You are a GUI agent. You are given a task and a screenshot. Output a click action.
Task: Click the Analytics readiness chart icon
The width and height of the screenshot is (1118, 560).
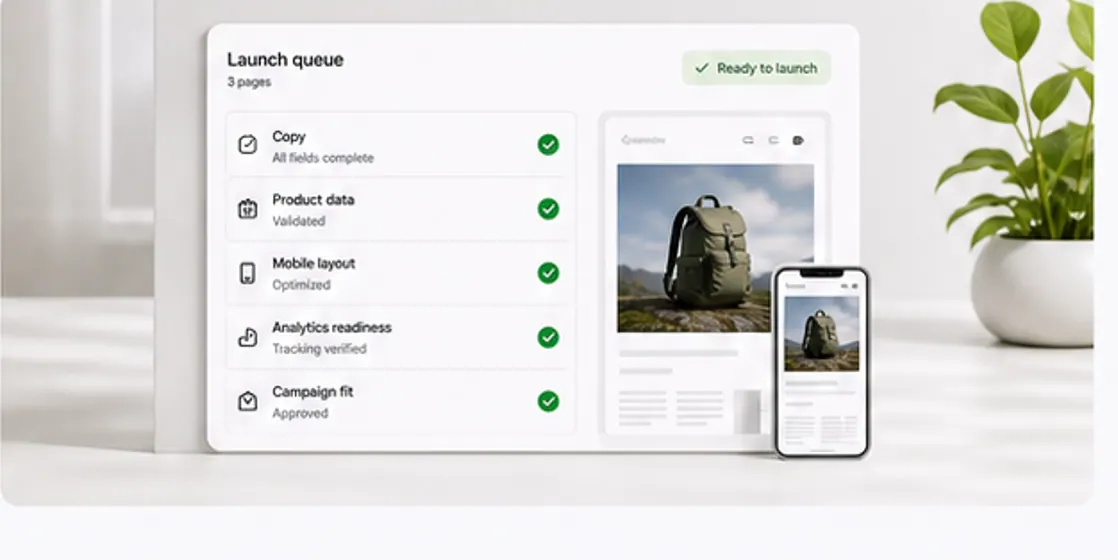247,337
